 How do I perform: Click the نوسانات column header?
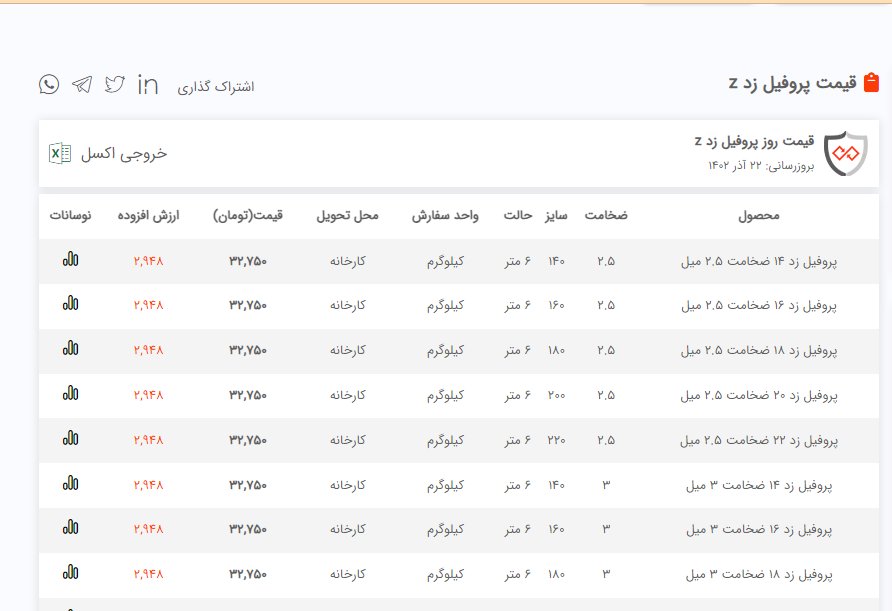tap(70, 215)
